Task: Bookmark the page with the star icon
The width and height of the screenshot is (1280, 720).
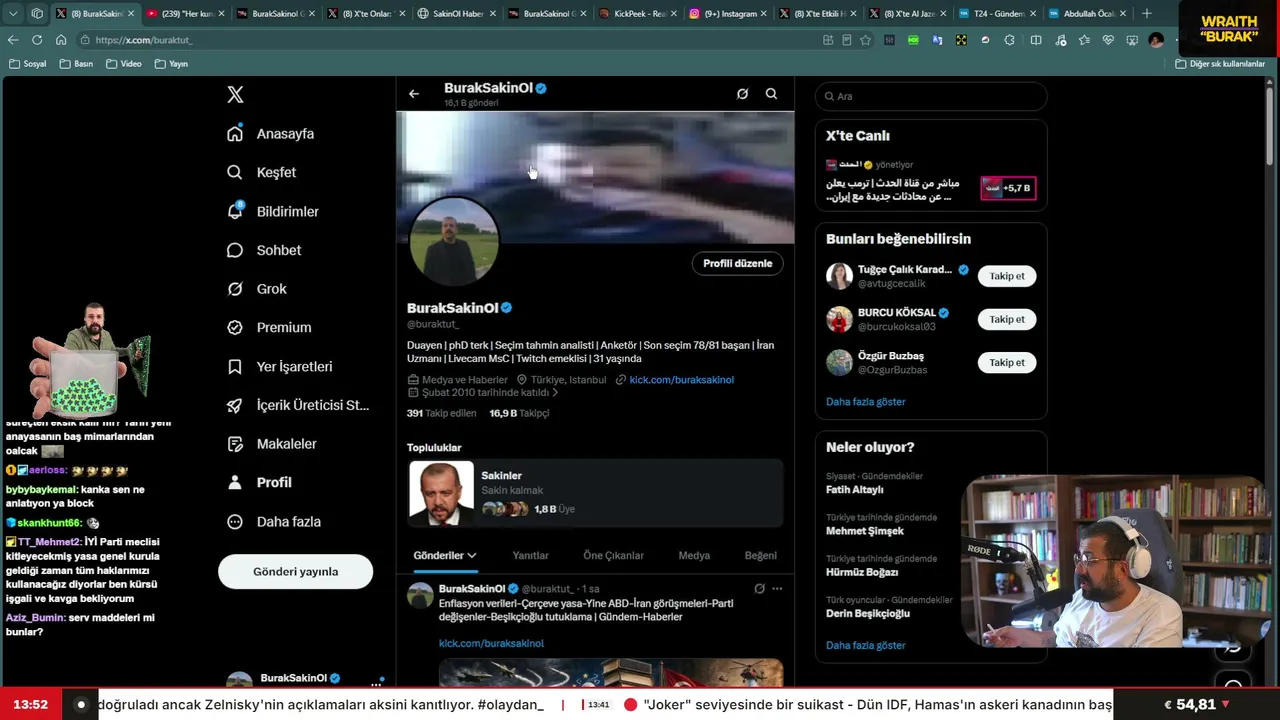Action: pos(865,40)
